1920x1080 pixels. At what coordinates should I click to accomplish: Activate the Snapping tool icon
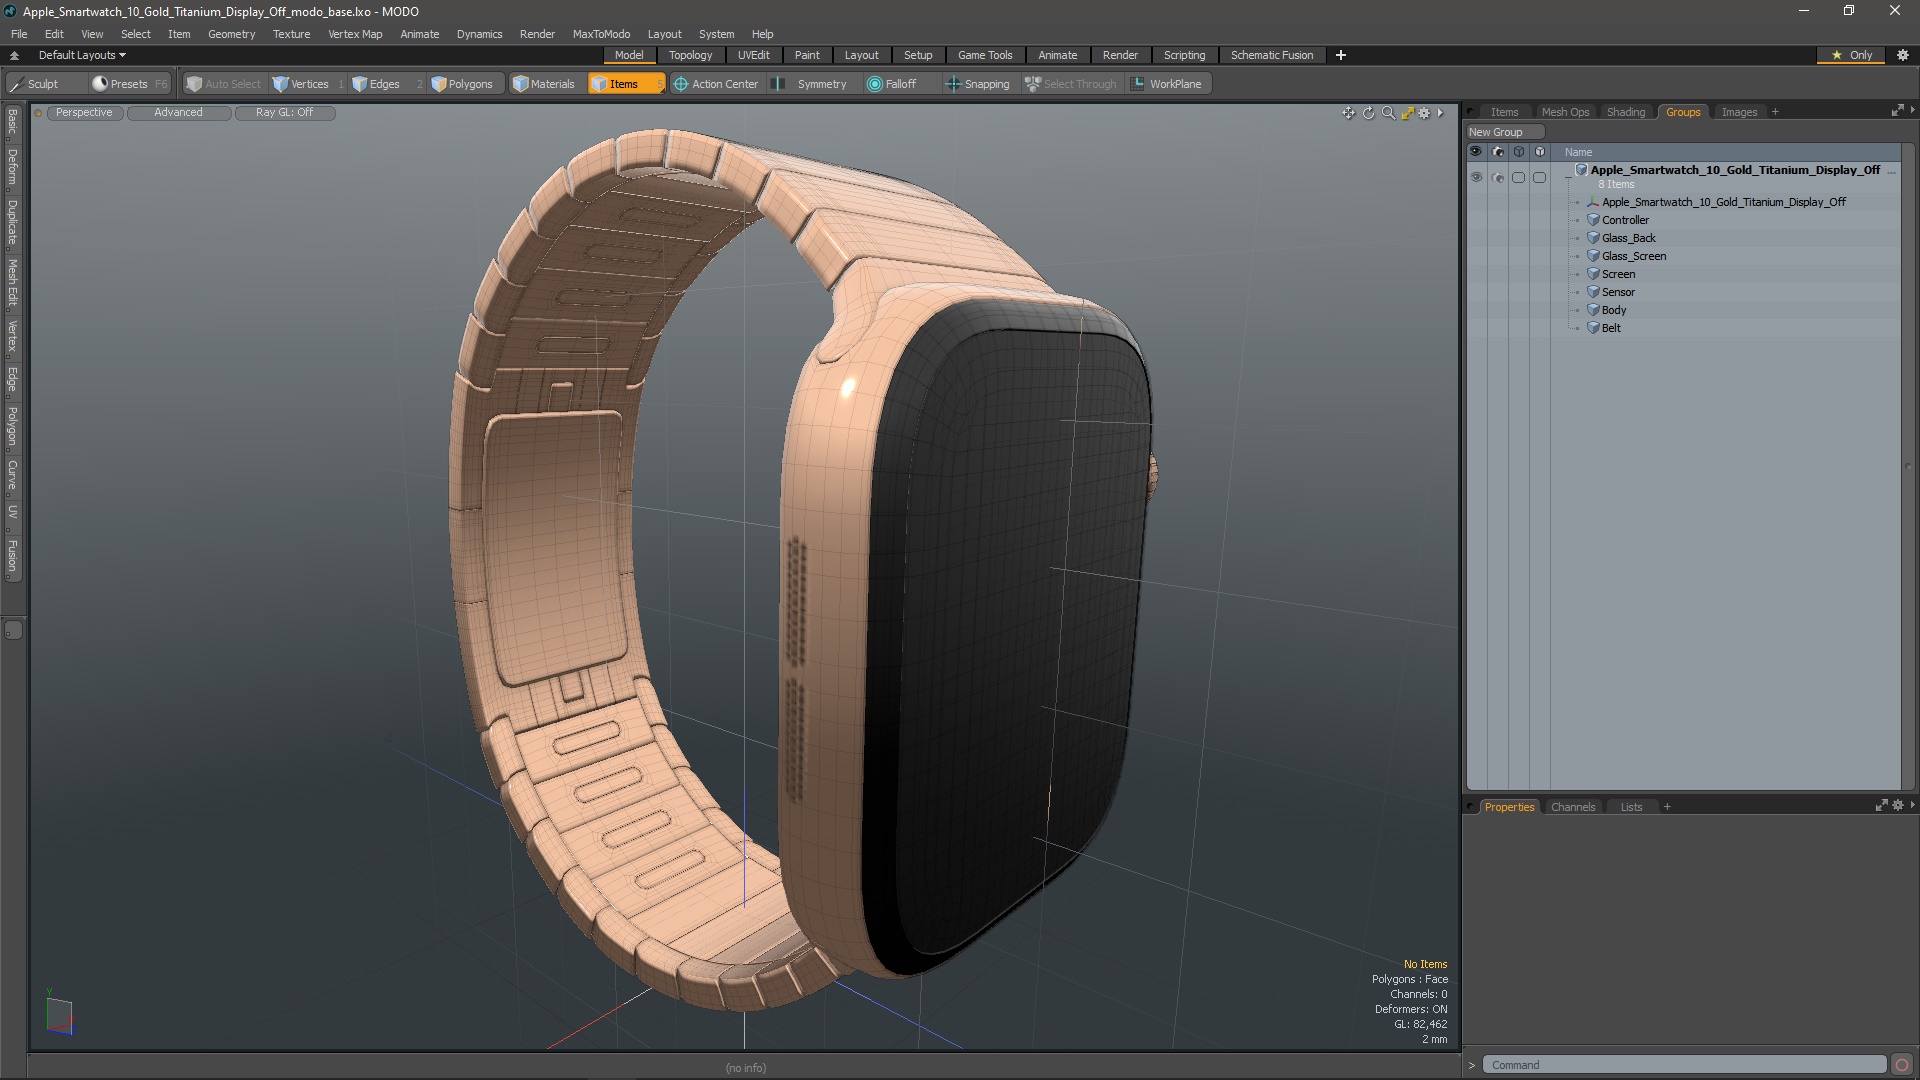953,84
